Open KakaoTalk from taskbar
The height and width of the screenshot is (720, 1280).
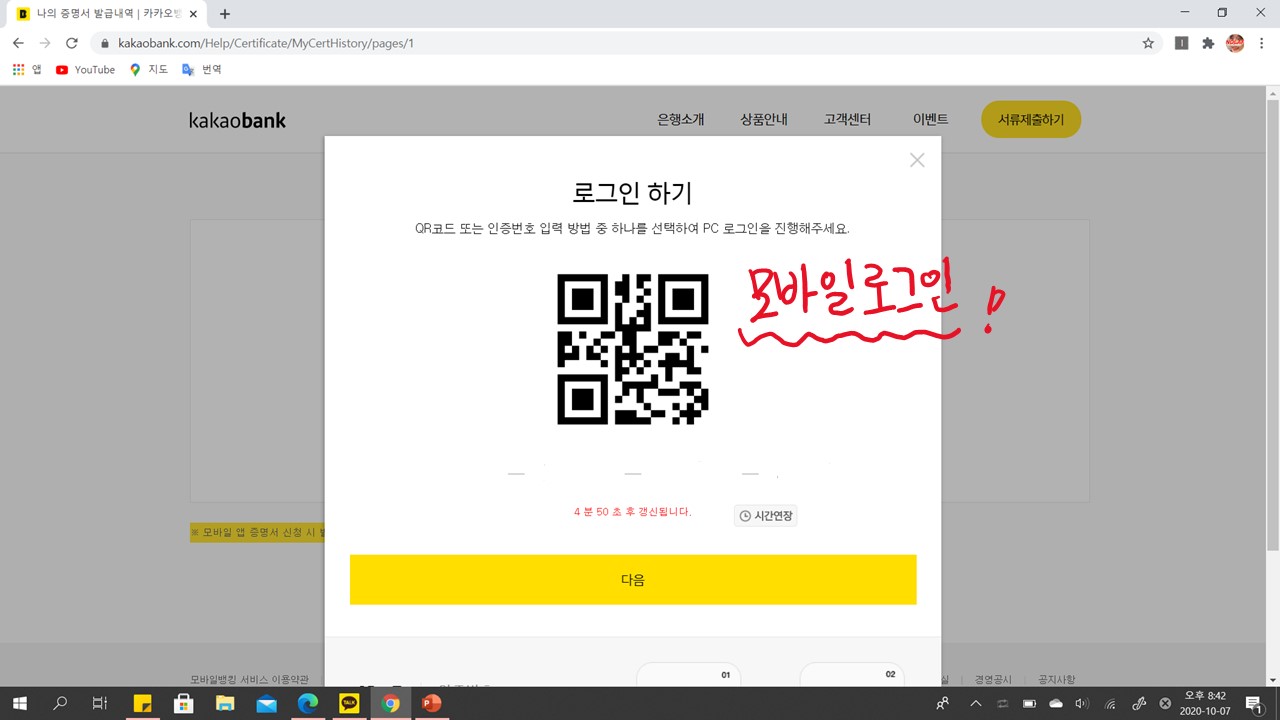coord(349,704)
